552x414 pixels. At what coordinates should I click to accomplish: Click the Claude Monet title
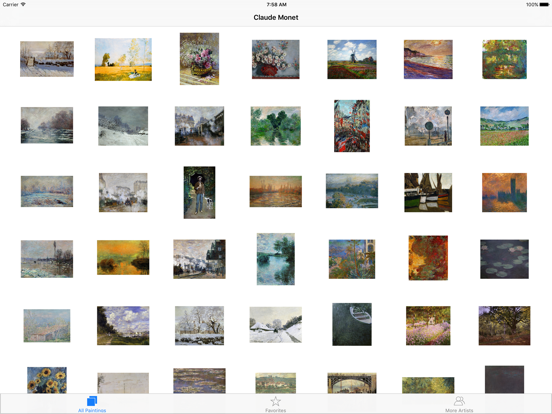click(x=276, y=18)
